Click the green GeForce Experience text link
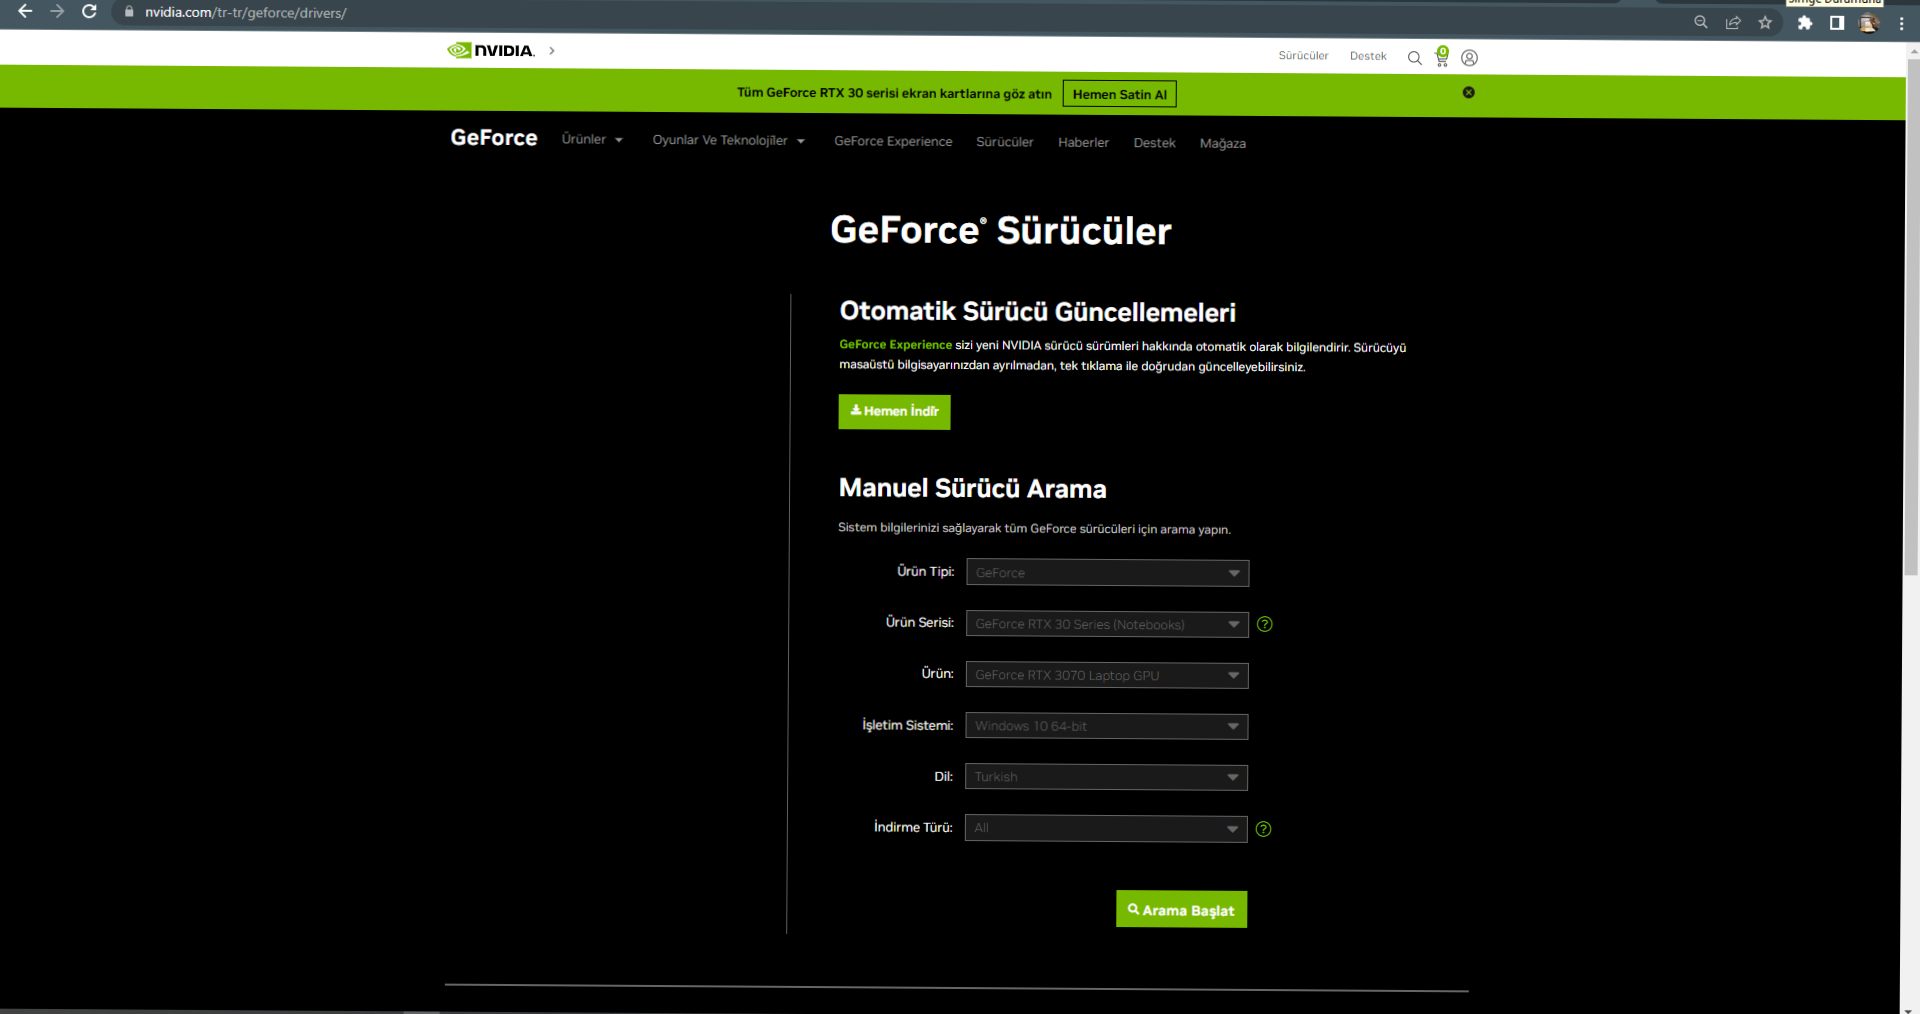The image size is (1920, 1014). tap(895, 344)
